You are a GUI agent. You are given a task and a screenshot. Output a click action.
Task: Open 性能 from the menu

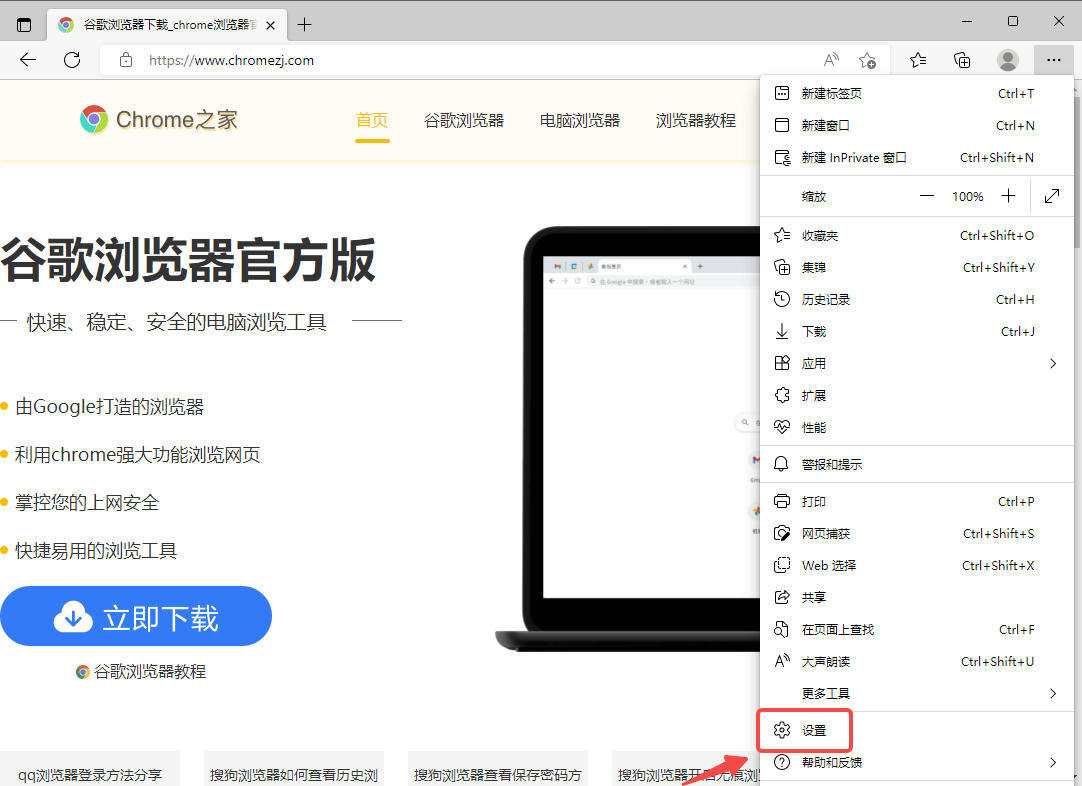tap(916, 427)
